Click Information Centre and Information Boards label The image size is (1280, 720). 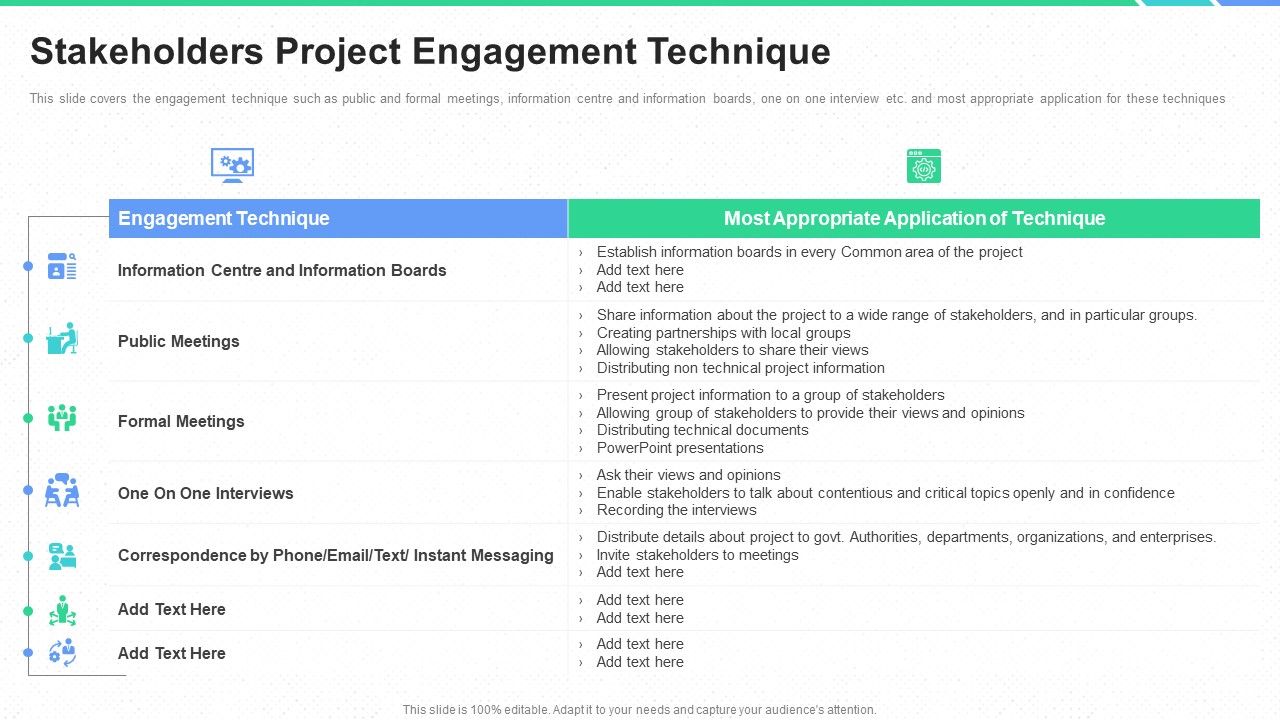pyautogui.click(x=282, y=270)
